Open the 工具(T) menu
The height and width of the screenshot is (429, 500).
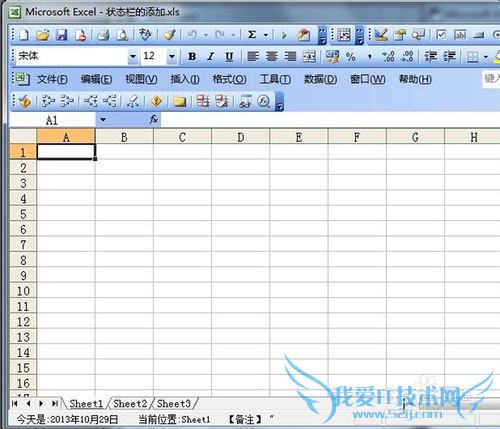tap(275, 79)
